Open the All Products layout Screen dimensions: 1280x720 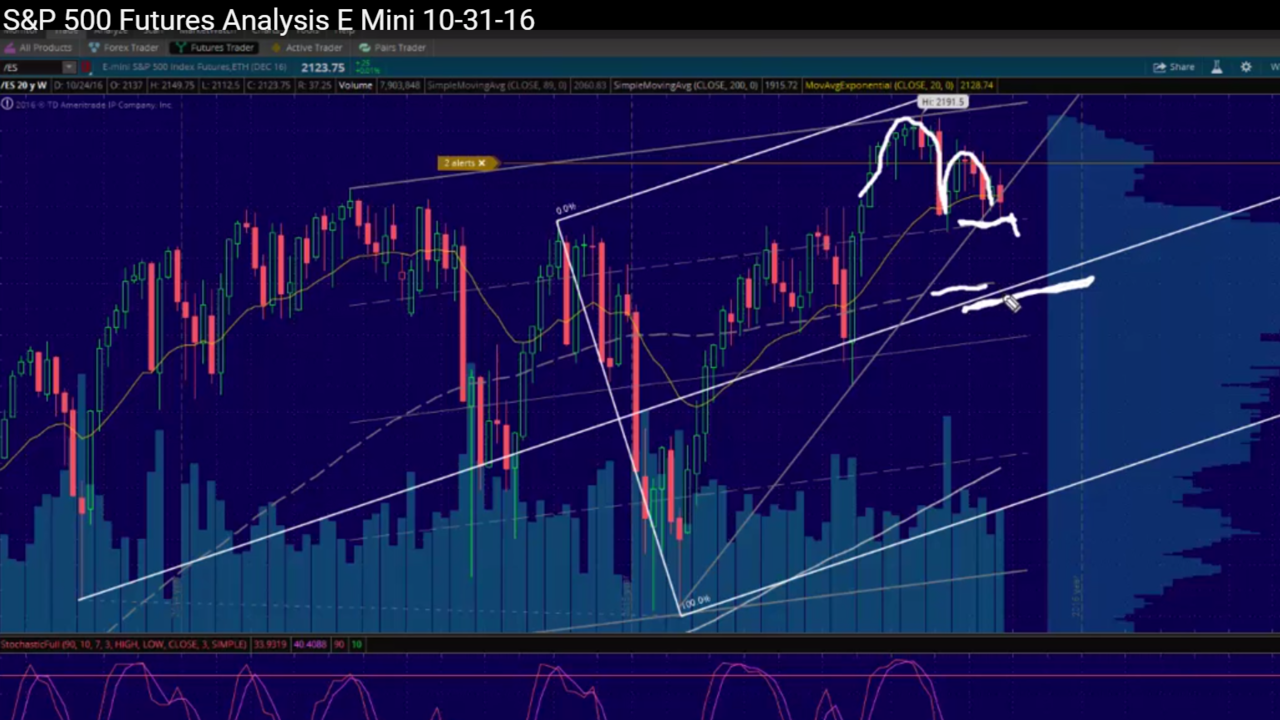pyautogui.click(x=38, y=47)
